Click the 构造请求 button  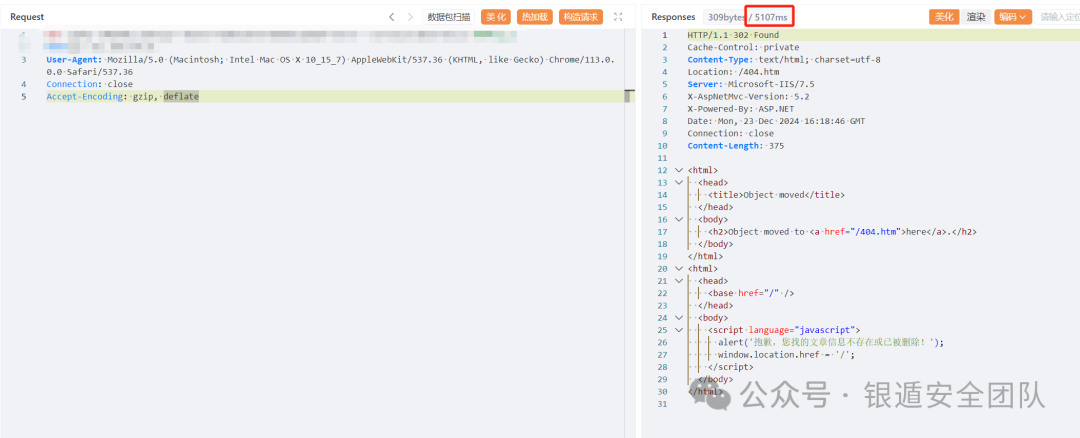click(581, 17)
